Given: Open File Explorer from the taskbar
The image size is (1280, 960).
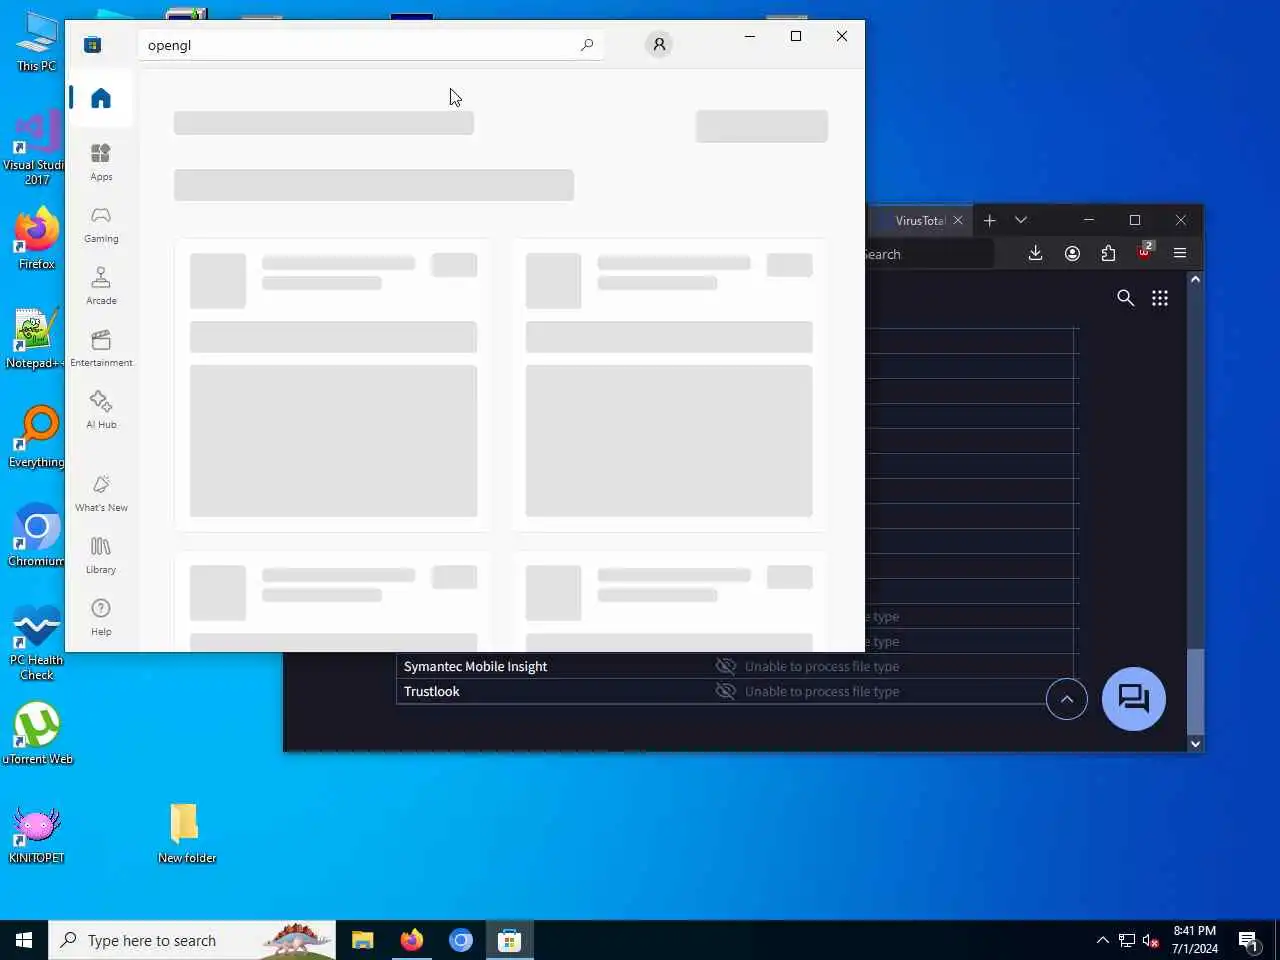Looking at the screenshot, I should click(x=362, y=940).
